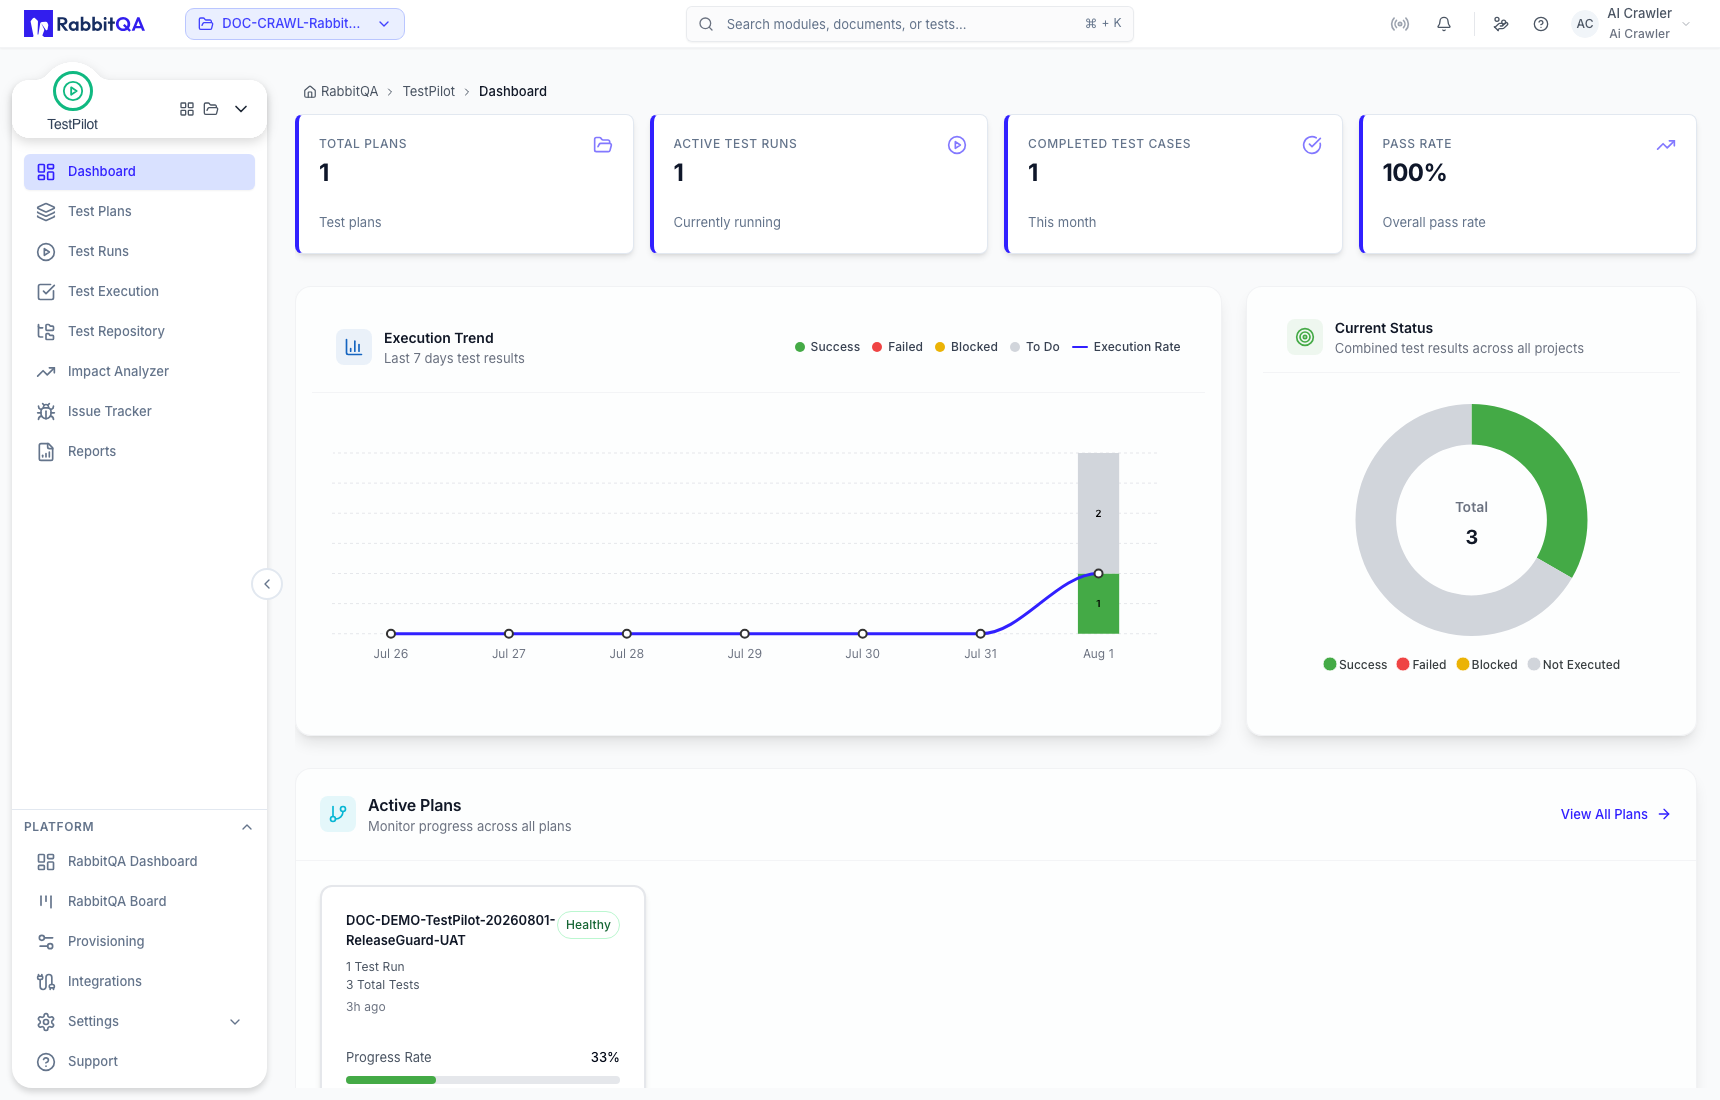Click the 33% Progress Rate bar
The width and height of the screenshot is (1720, 1100).
[483, 1080]
